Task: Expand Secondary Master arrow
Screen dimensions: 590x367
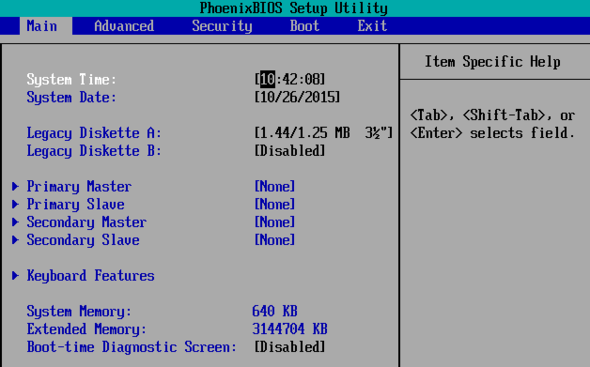Action: click(15, 222)
